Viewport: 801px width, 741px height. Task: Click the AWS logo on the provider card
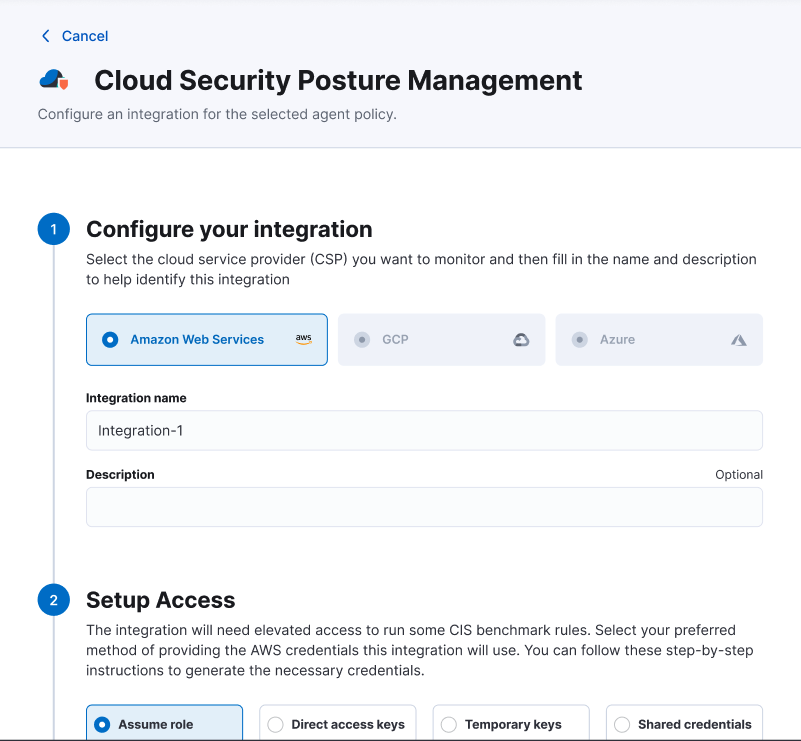(304, 339)
